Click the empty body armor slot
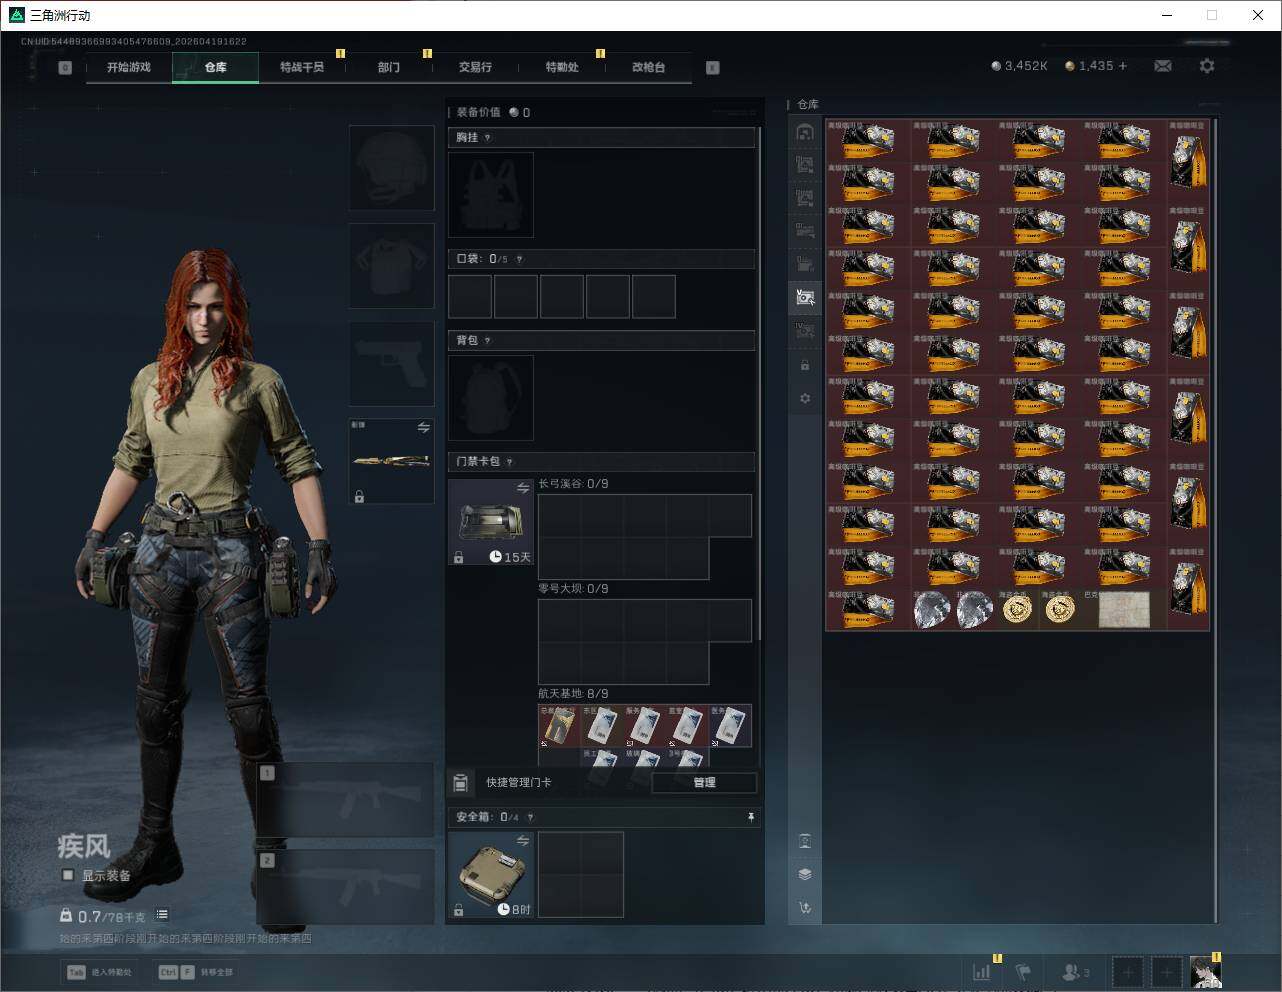 [x=391, y=265]
